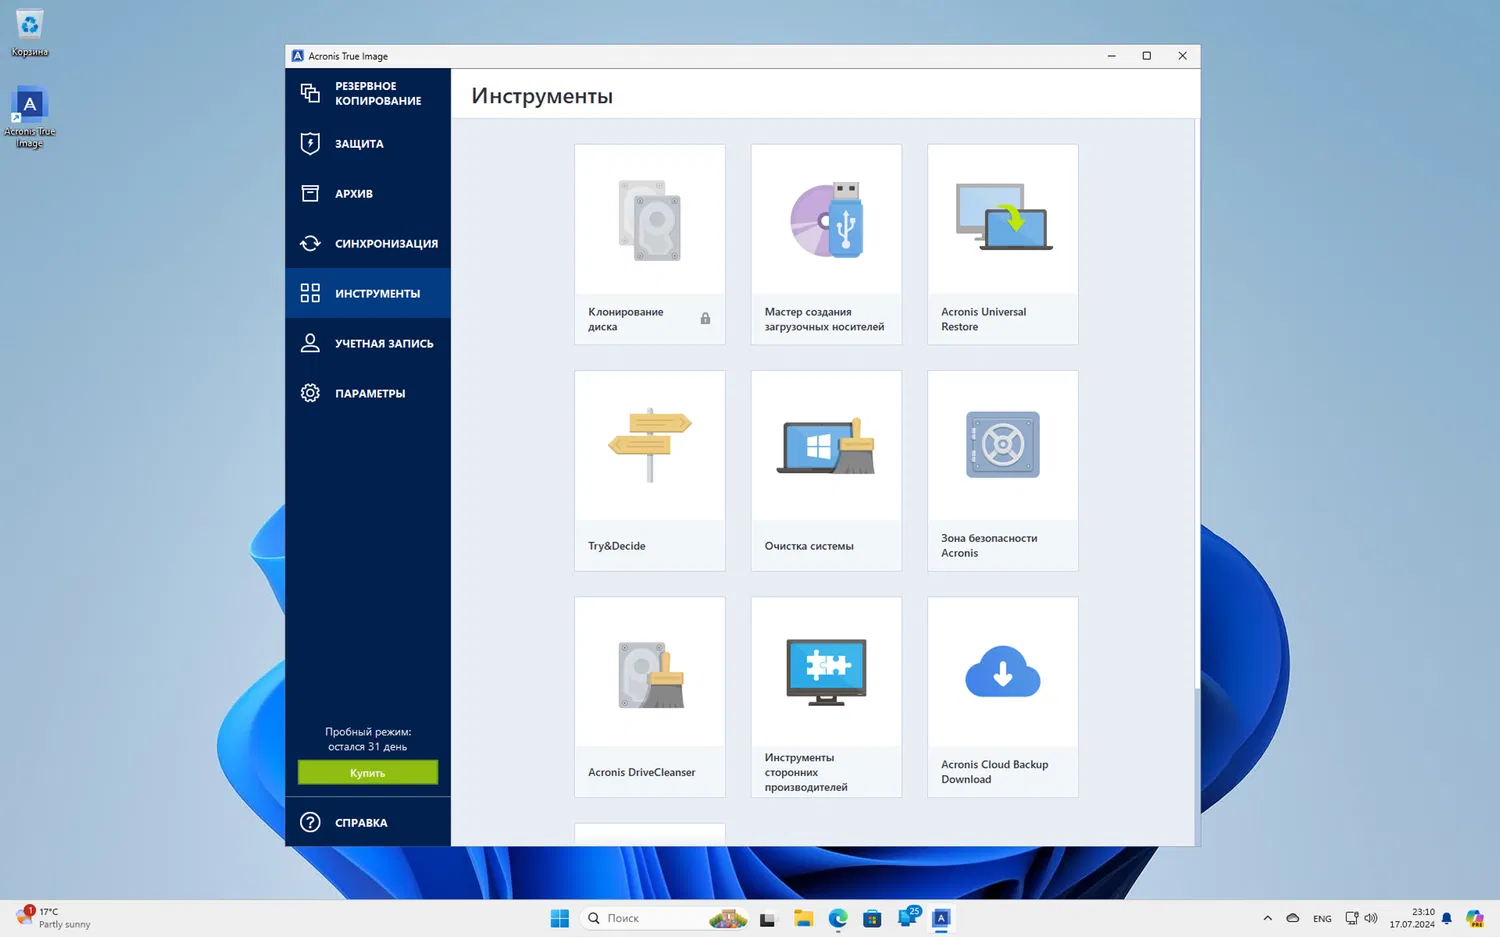This screenshot has height=937, width=1500.
Task: Launch Acronis Universal Restore tool
Action: (1003, 245)
